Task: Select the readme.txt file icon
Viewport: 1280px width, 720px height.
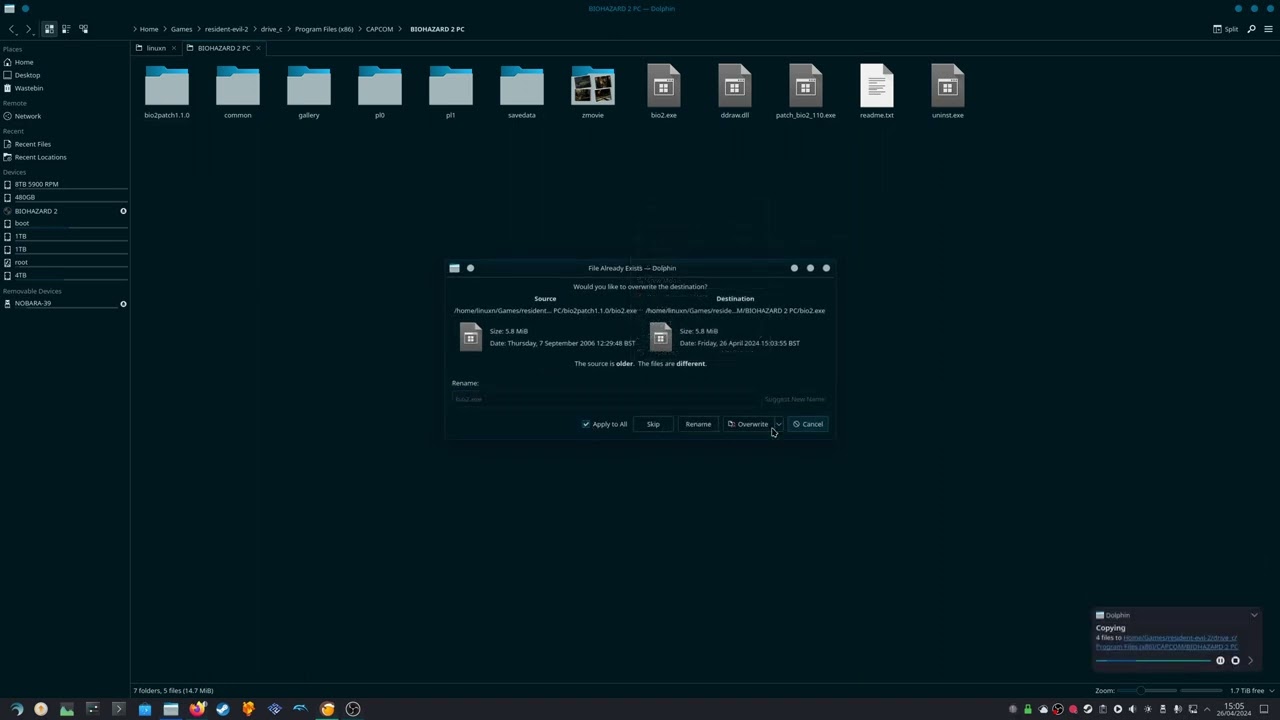Action: (876, 87)
